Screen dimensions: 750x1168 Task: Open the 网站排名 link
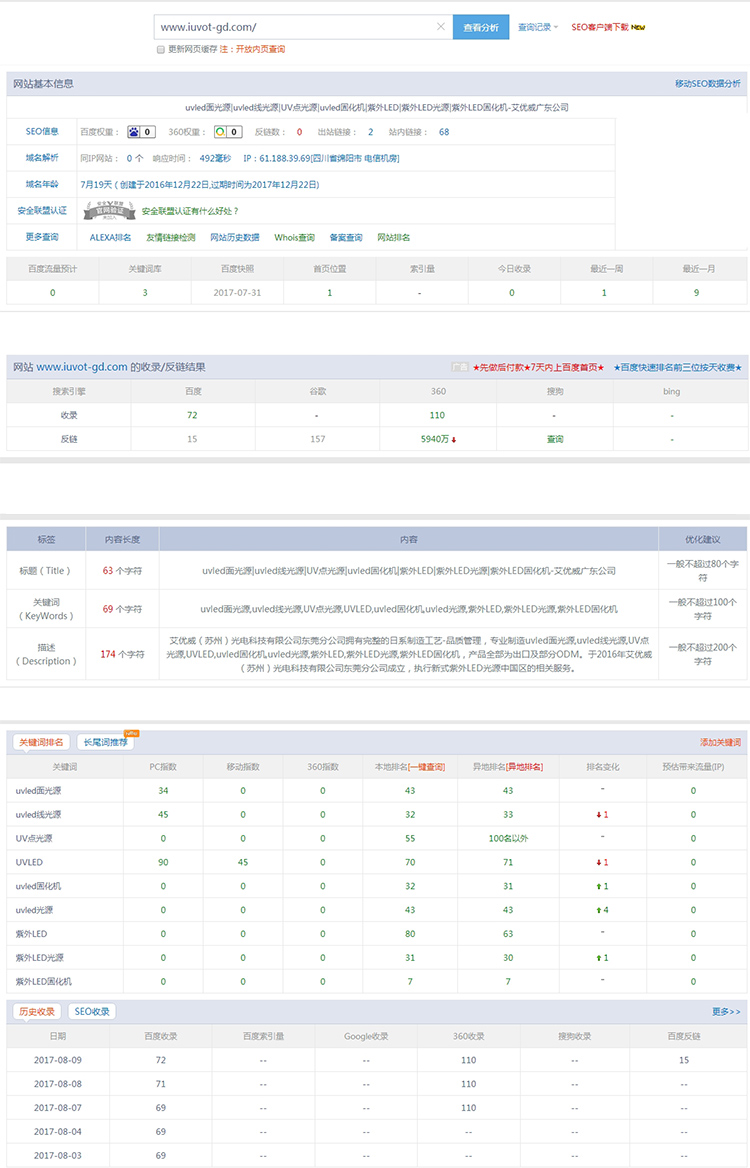click(393, 238)
